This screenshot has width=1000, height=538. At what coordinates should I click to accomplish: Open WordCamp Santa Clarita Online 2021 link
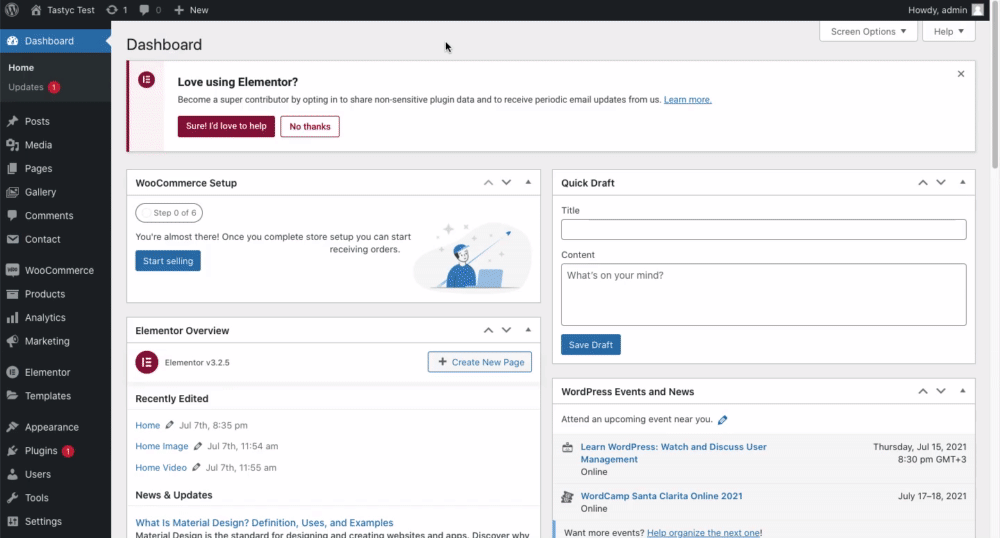(x=661, y=496)
